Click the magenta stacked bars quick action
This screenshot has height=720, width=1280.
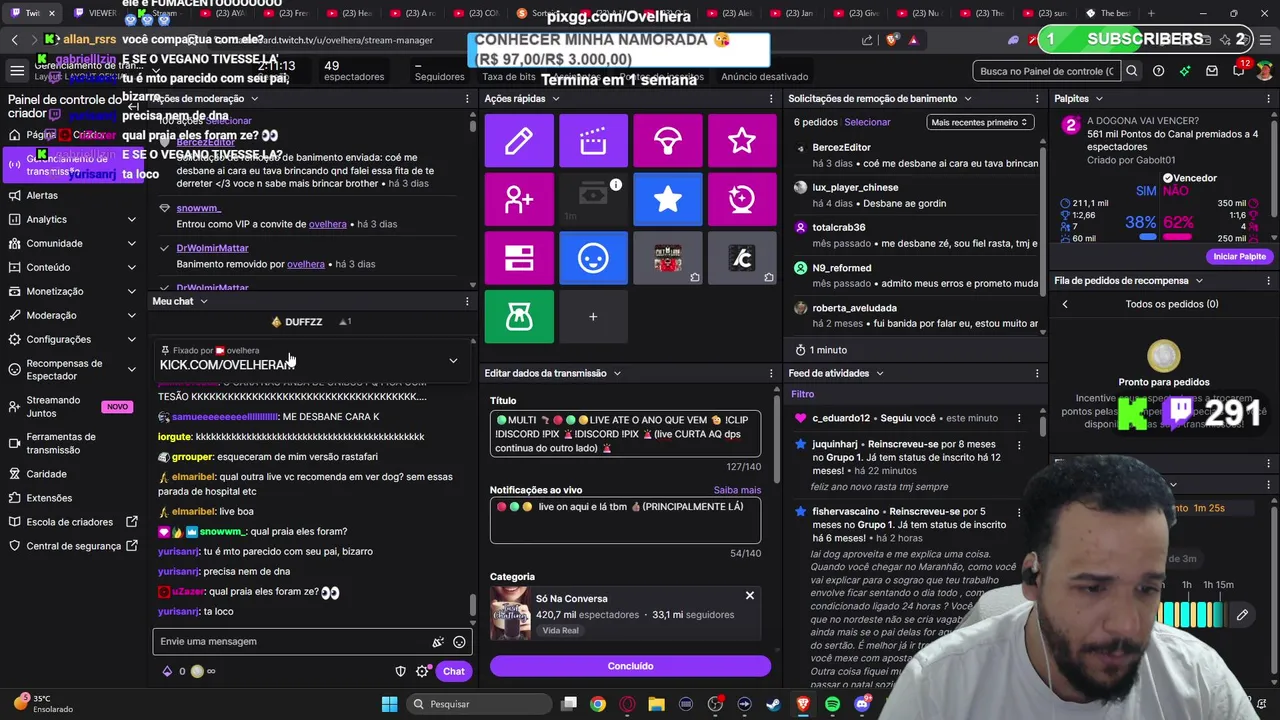[519, 258]
